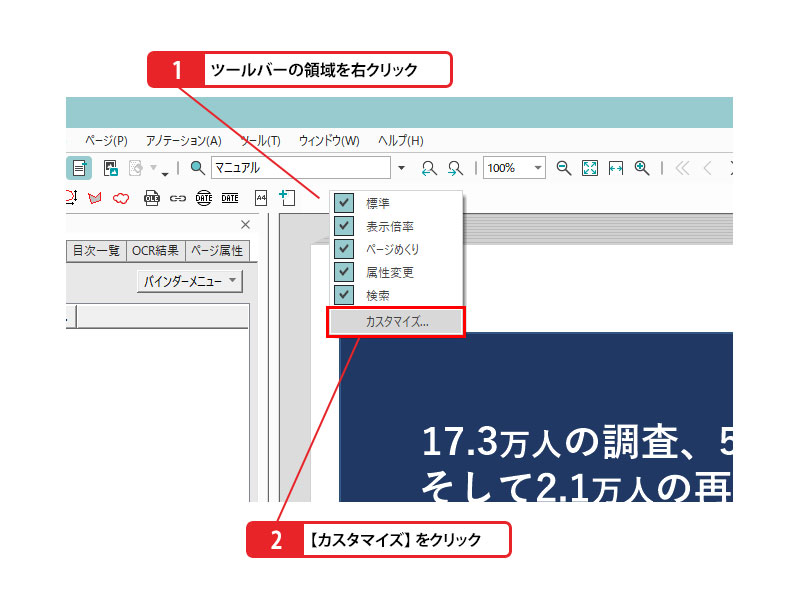The image size is (800, 600).
Task: Go to previous page chevron icon
Action: point(708,168)
